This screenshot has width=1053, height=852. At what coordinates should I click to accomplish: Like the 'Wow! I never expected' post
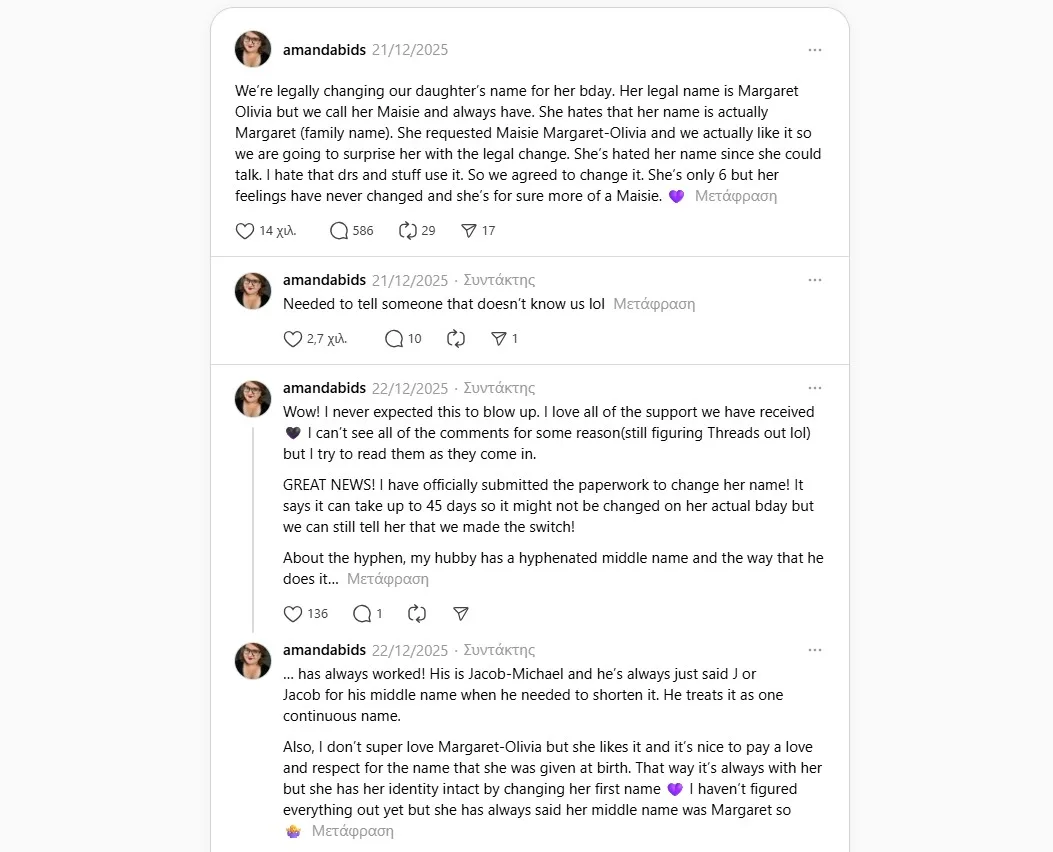pos(293,614)
